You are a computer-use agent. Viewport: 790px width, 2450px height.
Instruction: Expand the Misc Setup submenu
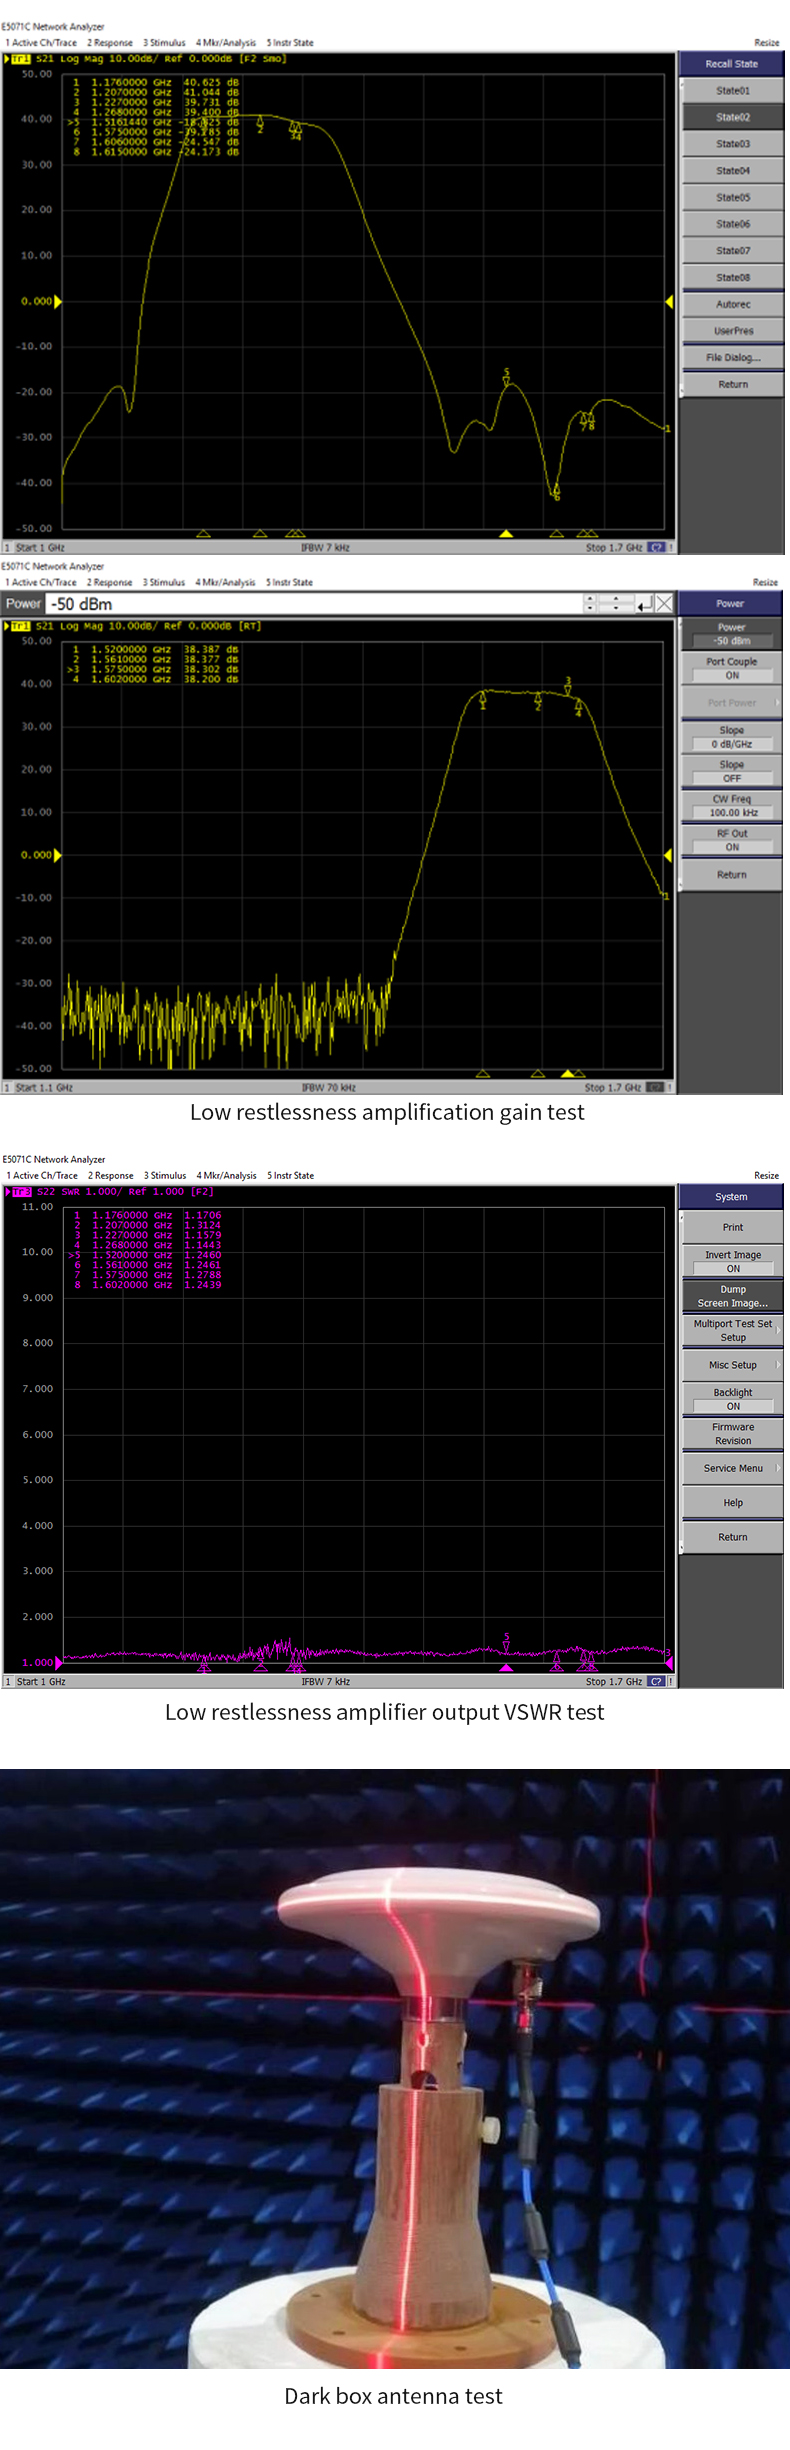tap(732, 1365)
